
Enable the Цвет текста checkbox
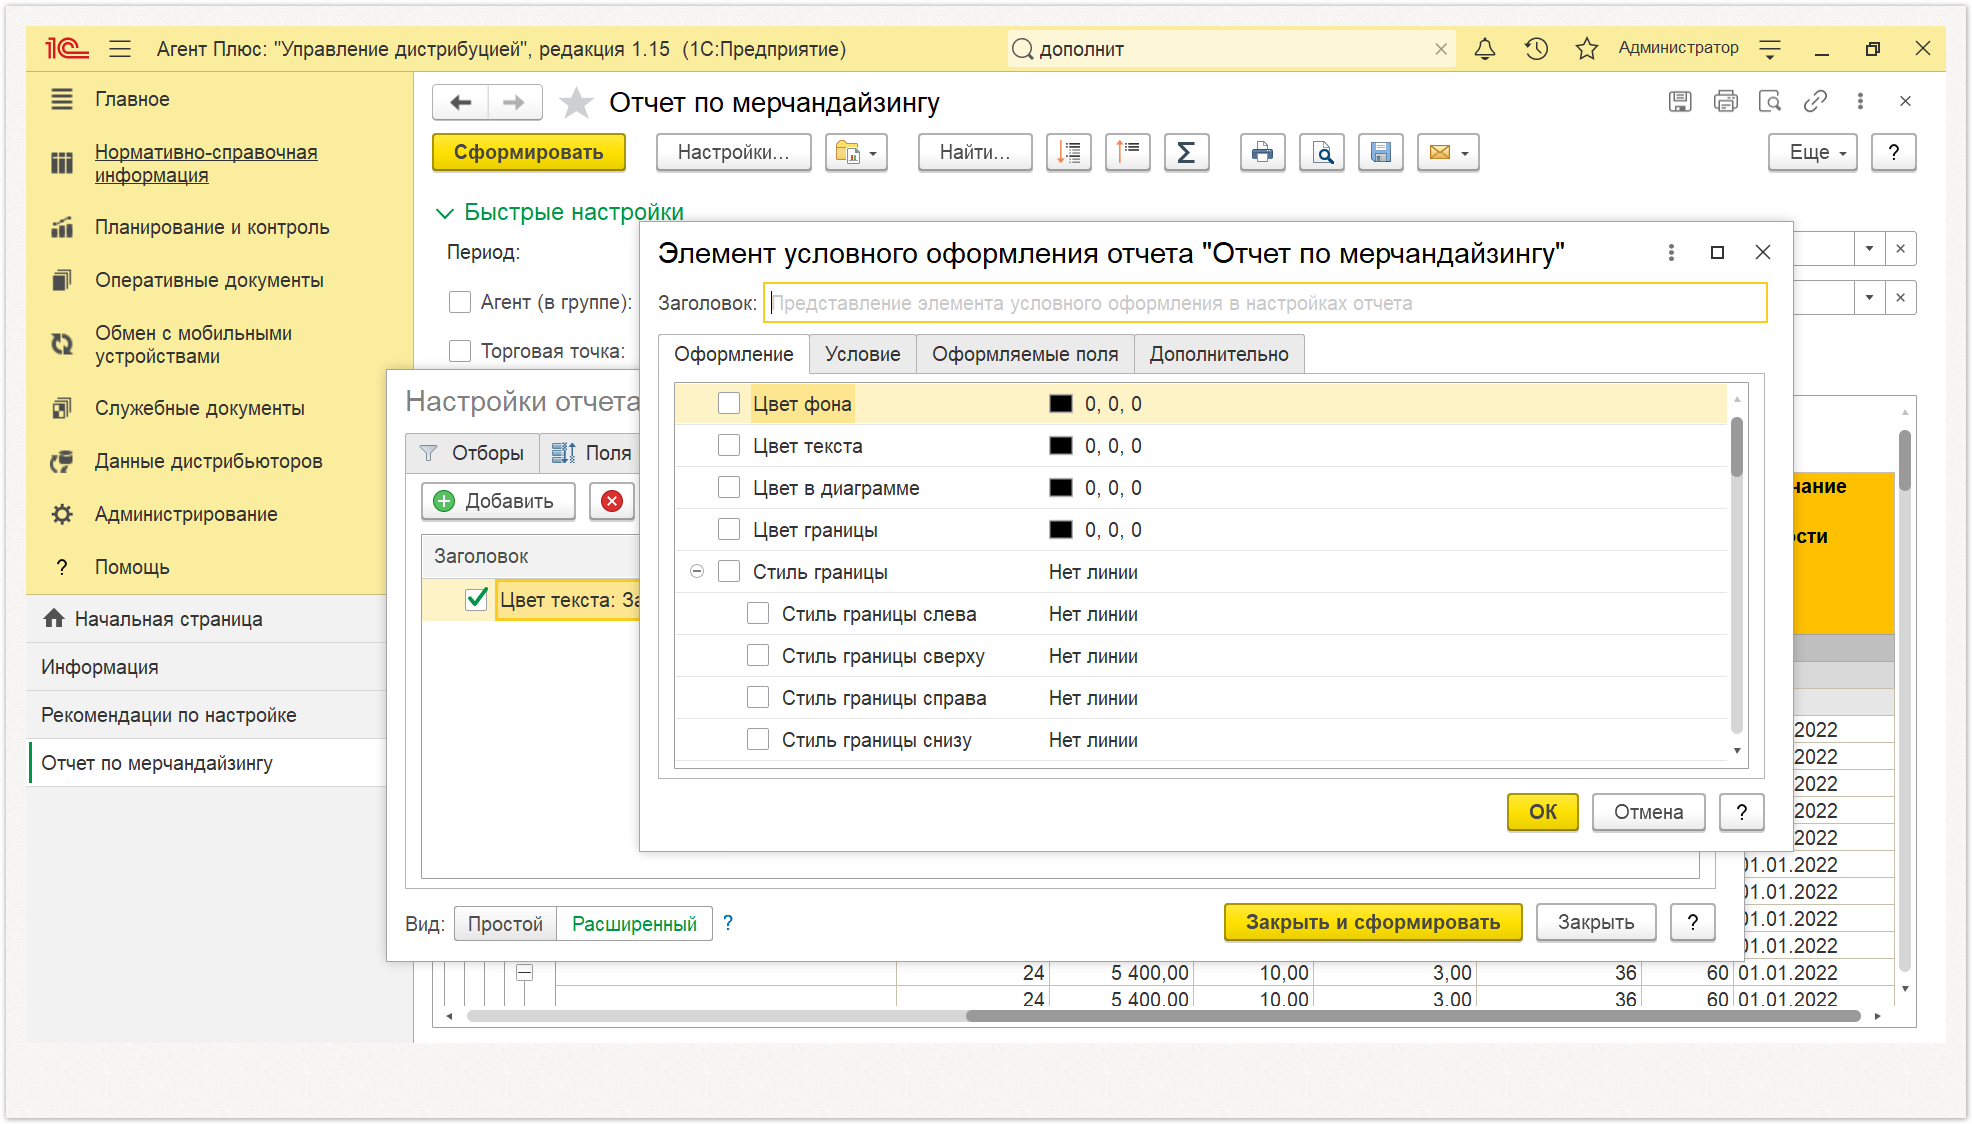point(729,446)
